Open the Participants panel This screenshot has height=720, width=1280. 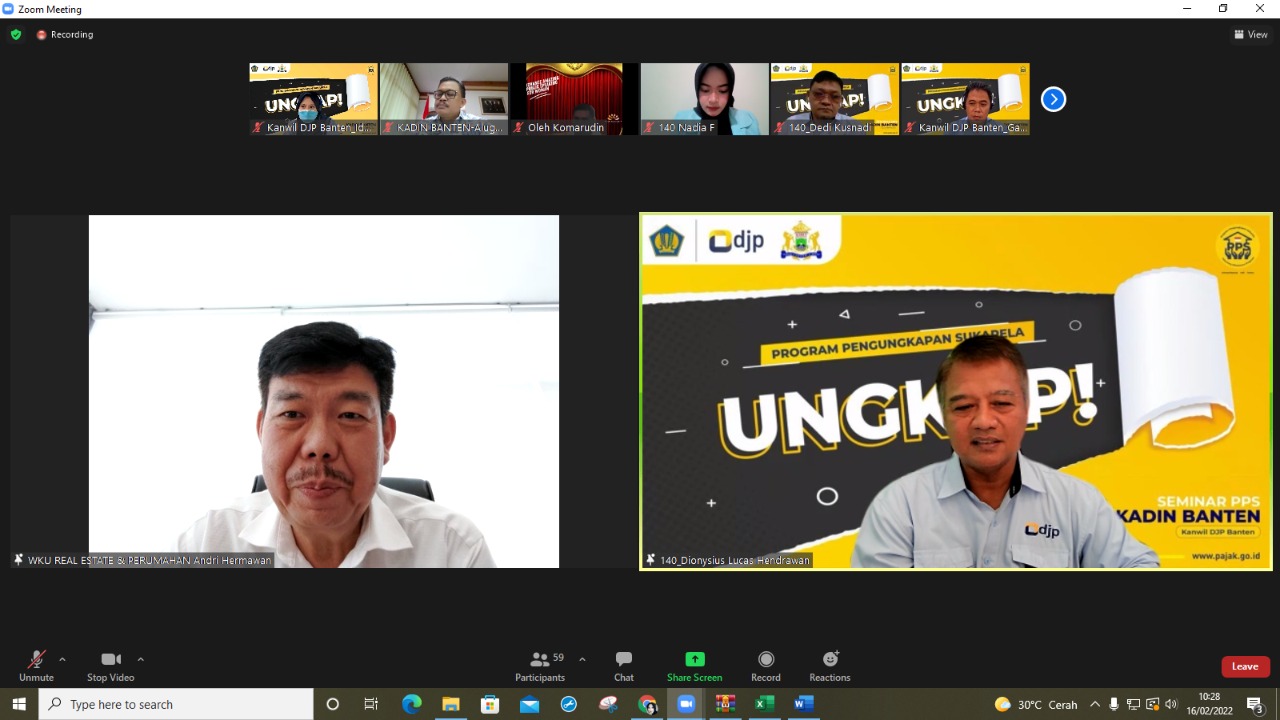(540, 665)
